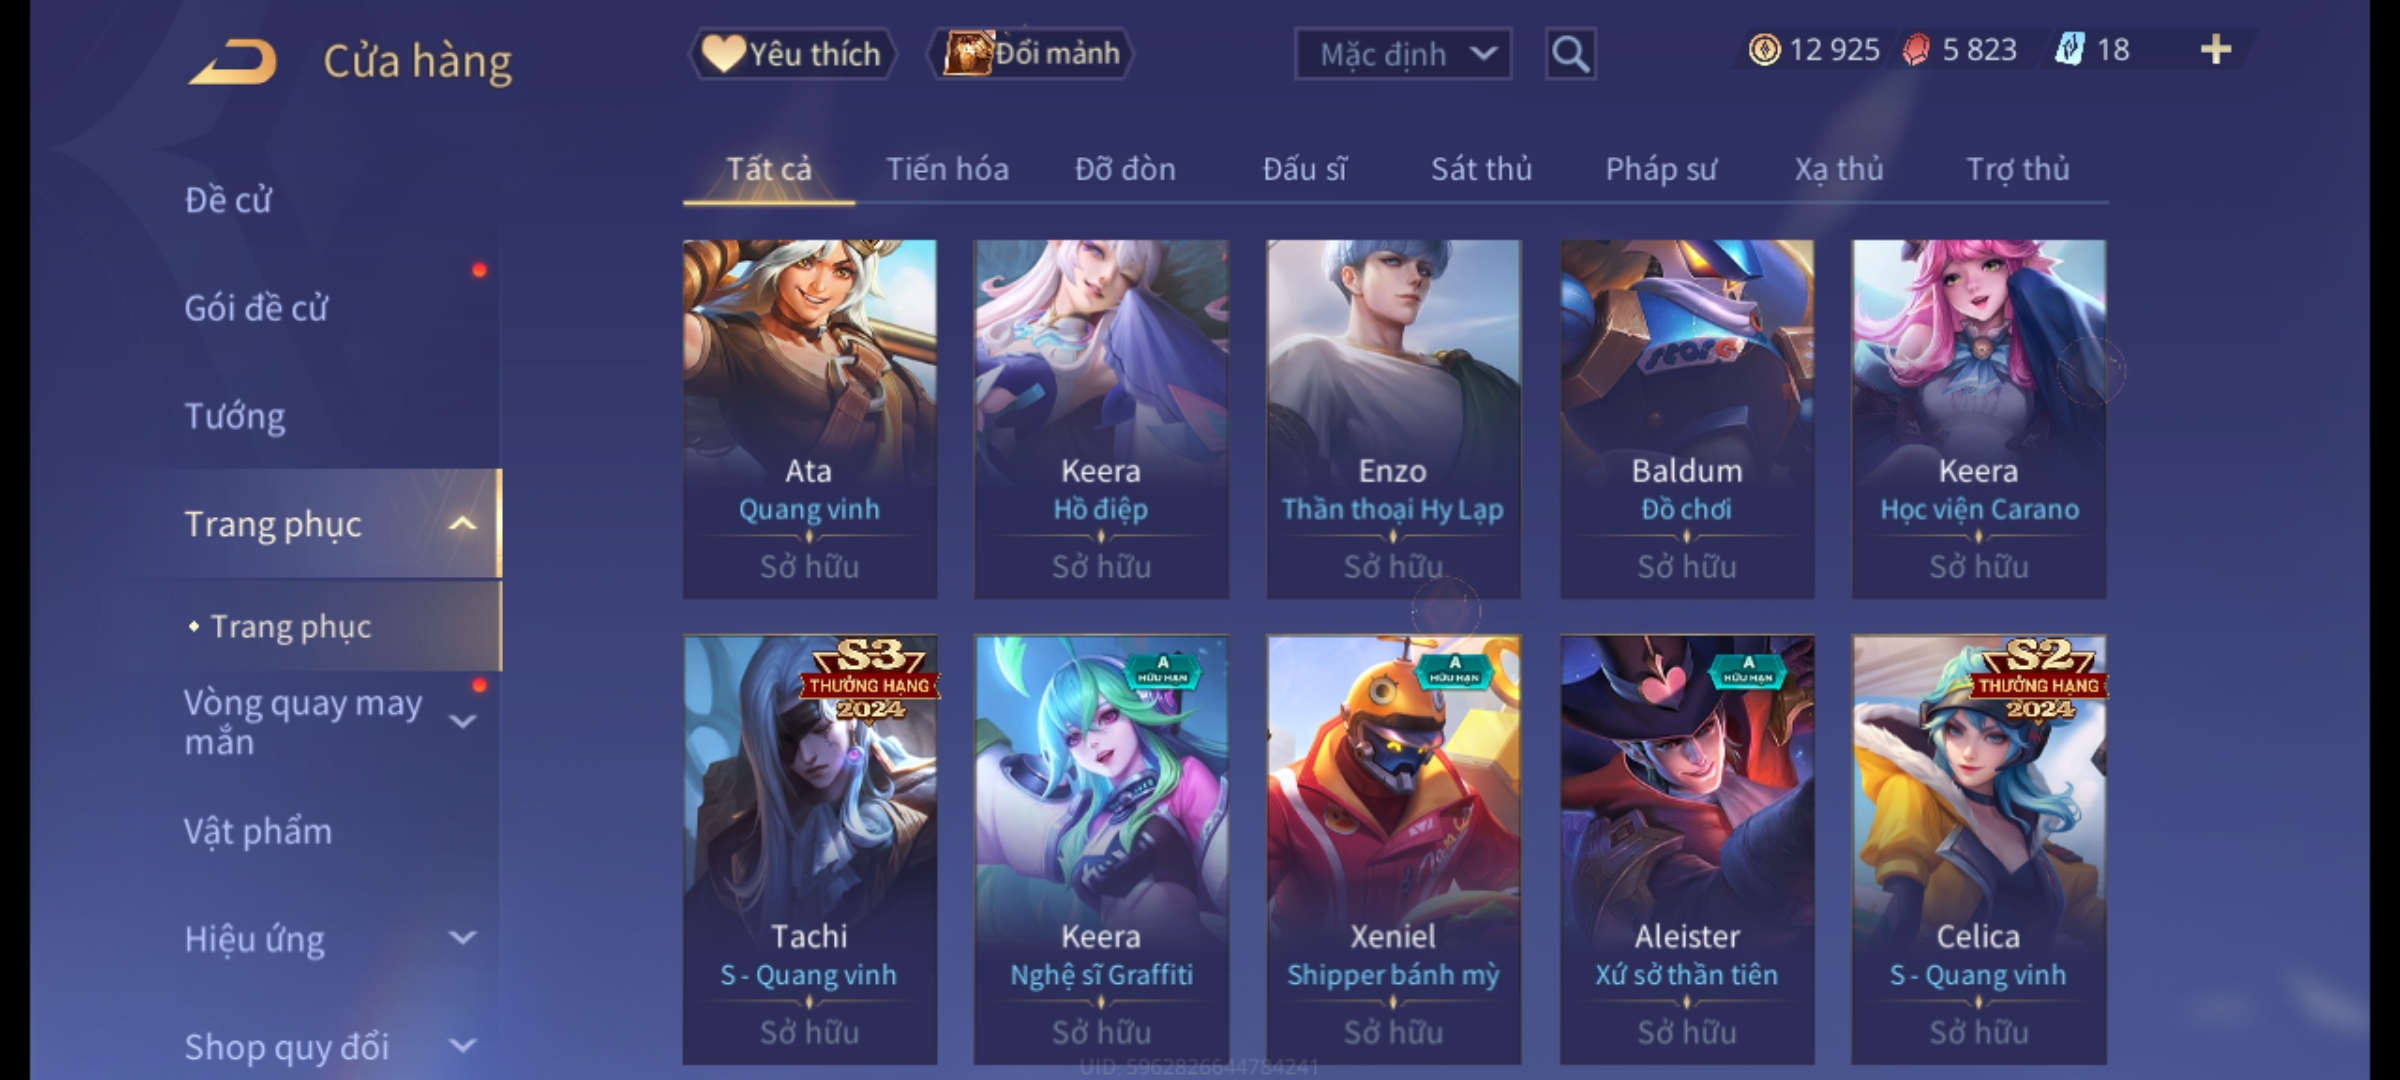Select the Celica S - Quang vinh skin card

click(x=1979, y=849)
